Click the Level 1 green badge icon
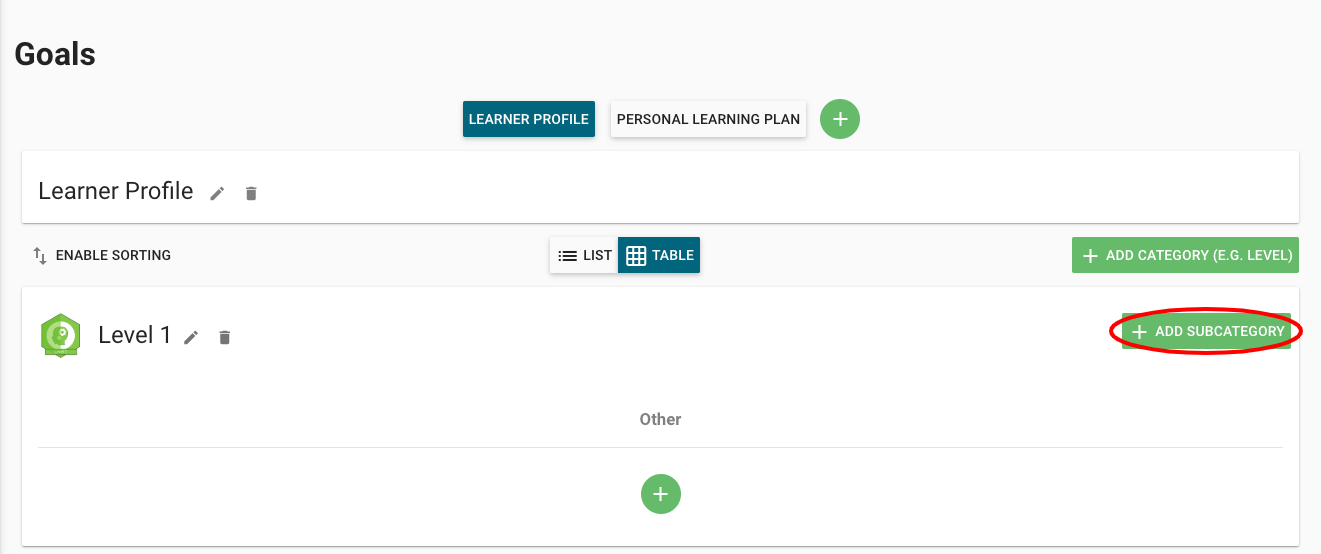Image resolution: width=1321 pixels, height=554 pixels. [x=61, y=336]
